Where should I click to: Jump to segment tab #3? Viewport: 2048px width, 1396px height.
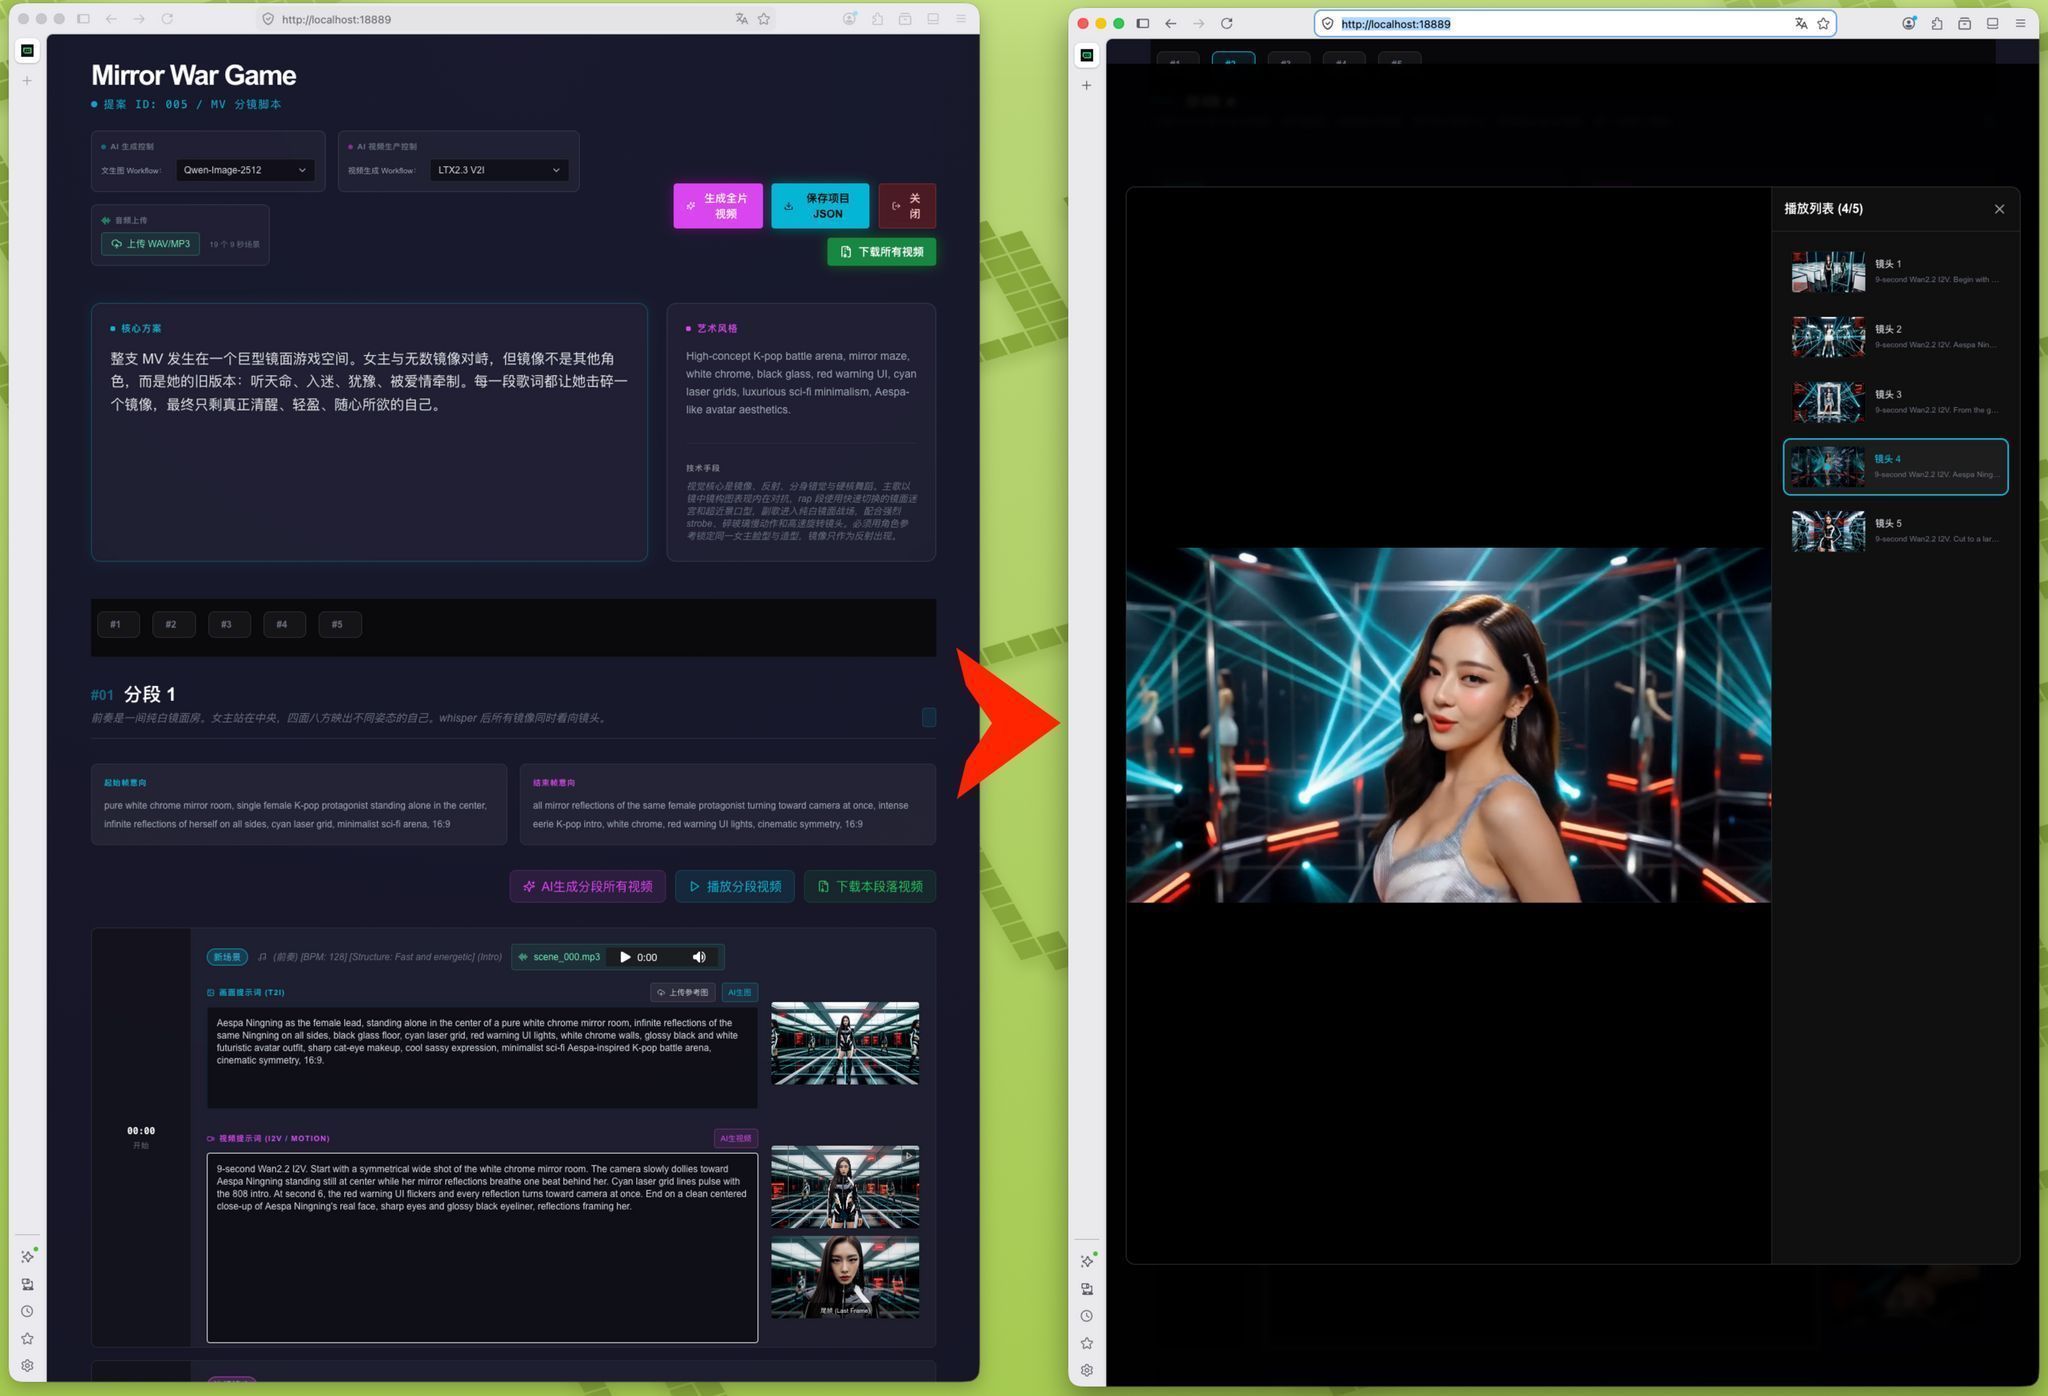[229, 625]
